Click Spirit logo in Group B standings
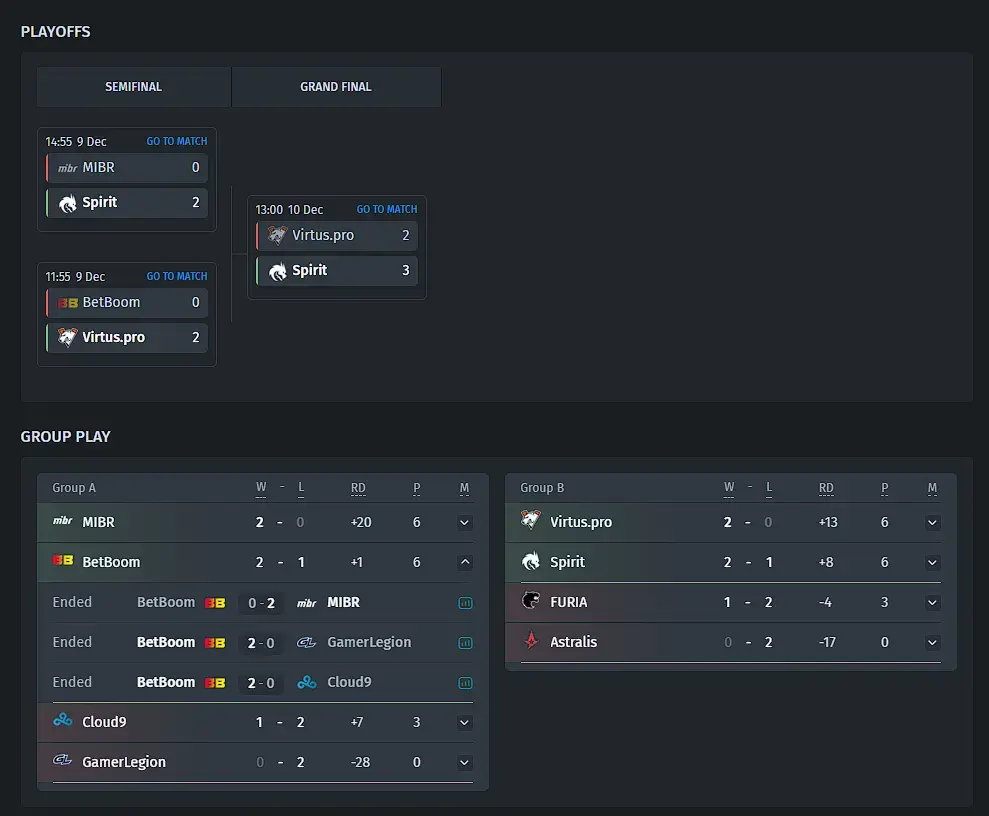This screenshot has height=816, width=989. tap(531, 561)
